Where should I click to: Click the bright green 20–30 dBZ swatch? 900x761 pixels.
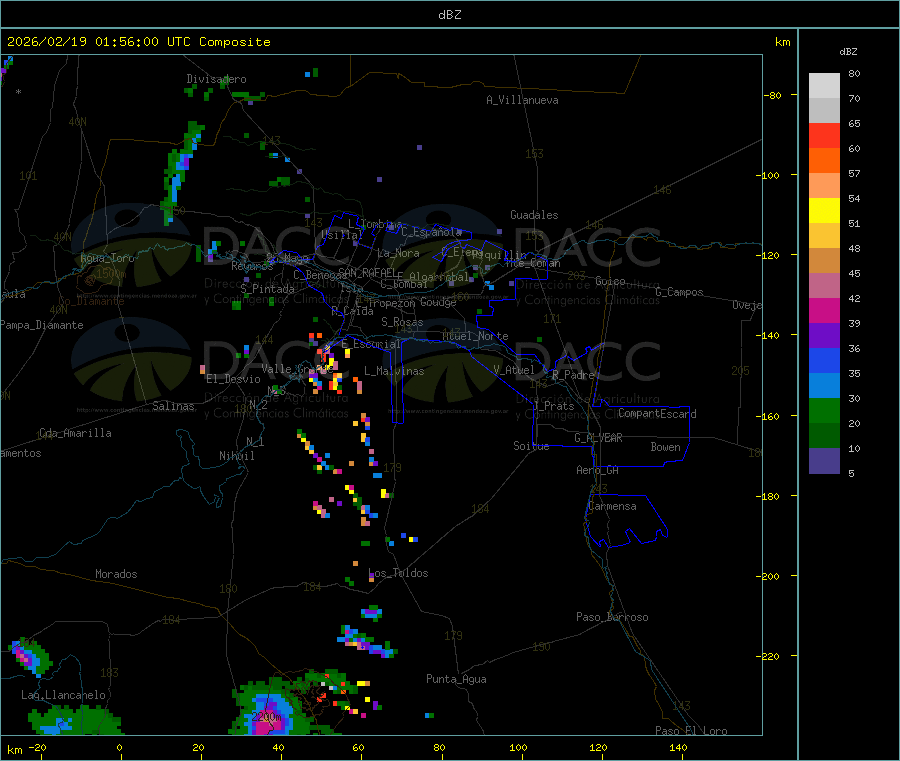(x=824, y=410)
